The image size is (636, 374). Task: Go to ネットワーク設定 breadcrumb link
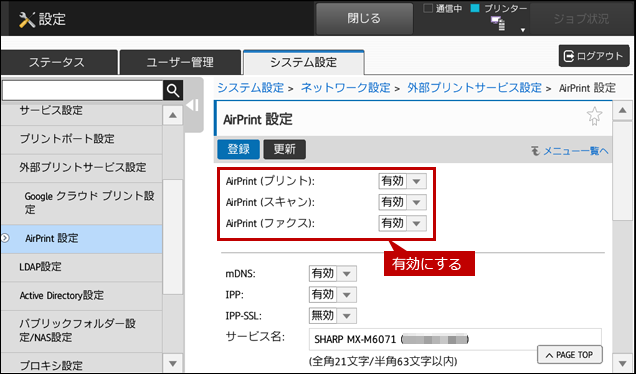345,88
